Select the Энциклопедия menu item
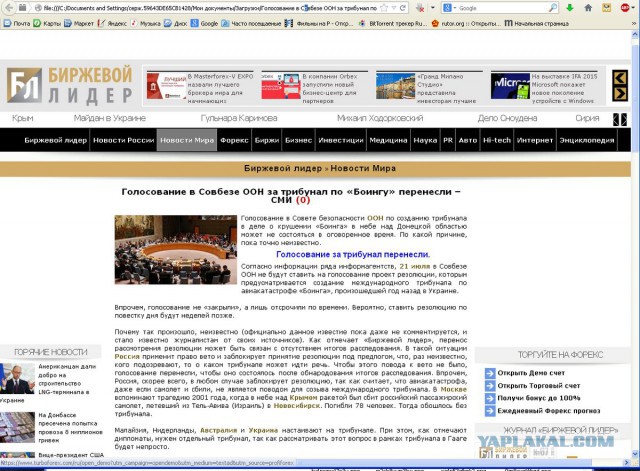The image size is (640, 471). pos(587,140)
